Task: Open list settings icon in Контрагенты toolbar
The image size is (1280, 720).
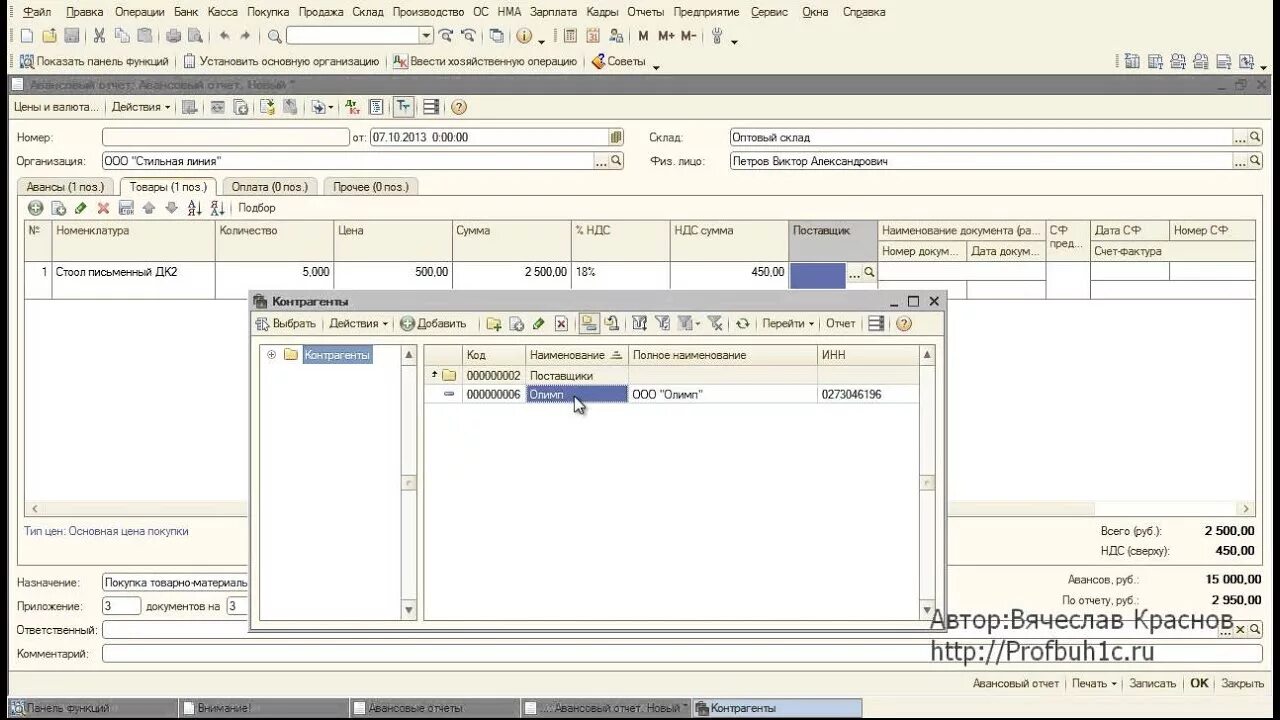Action: [876, 324]
